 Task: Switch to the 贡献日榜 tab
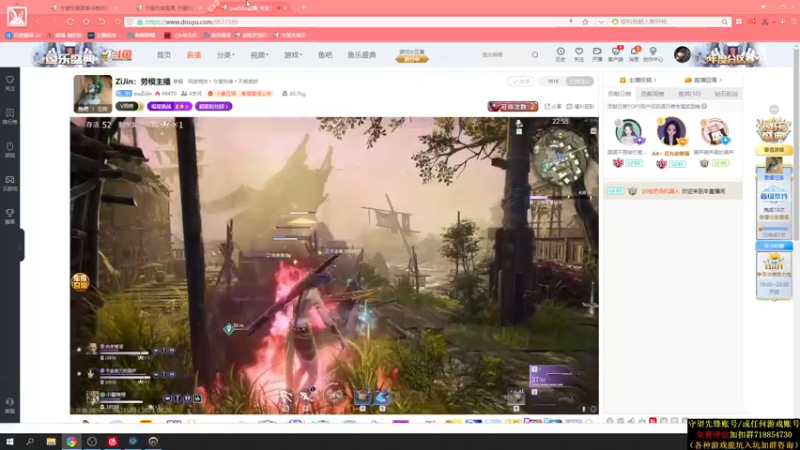coord(619,94)
